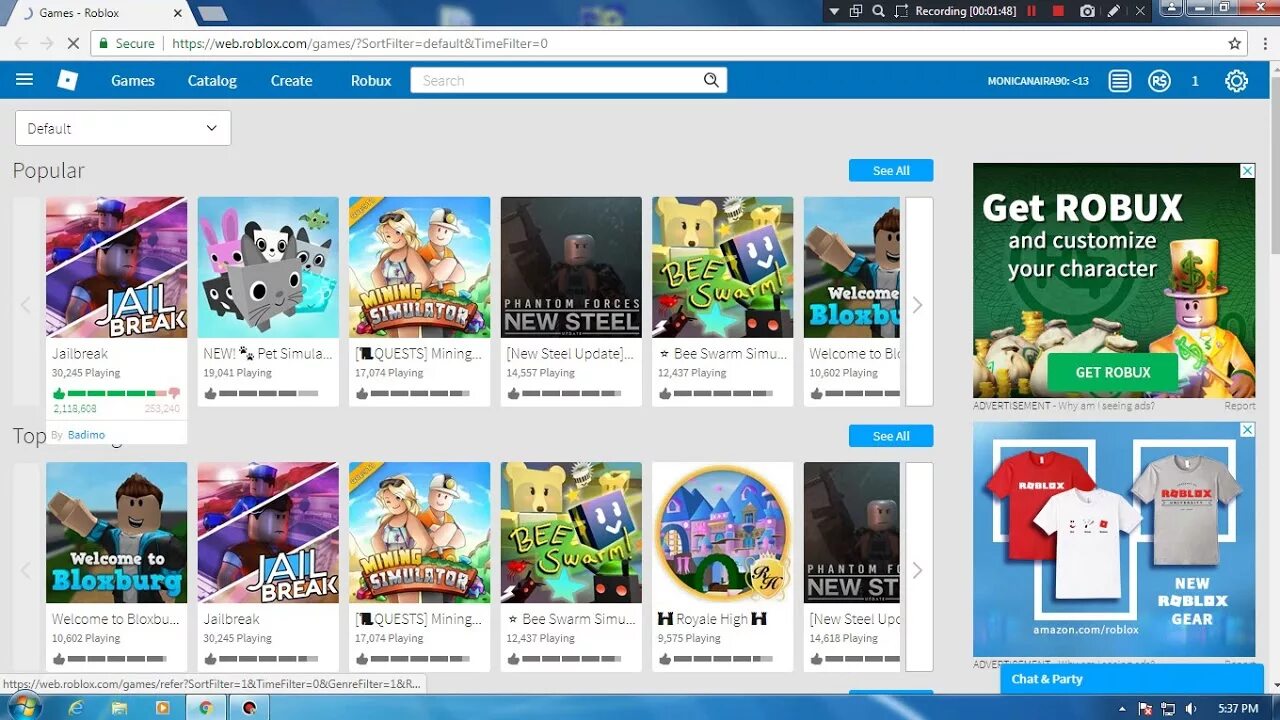Open recorder app in taskbar
Image resolution: width=1280 pixels, height=720 pixels.
pos(249,707)
